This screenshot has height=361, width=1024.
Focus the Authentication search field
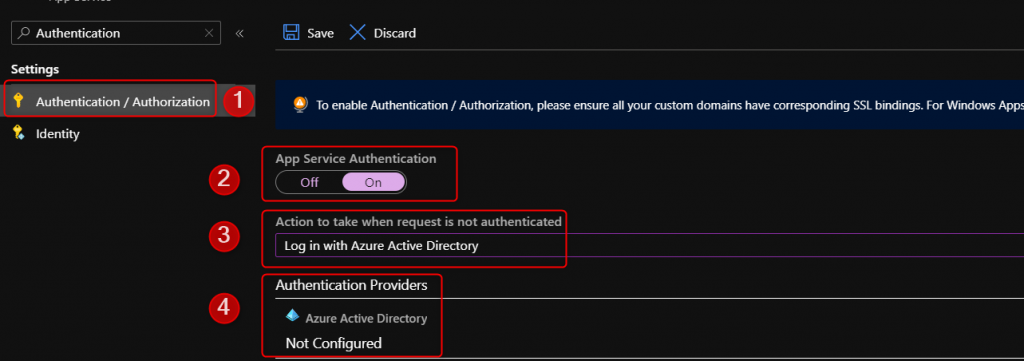point(118,33)
